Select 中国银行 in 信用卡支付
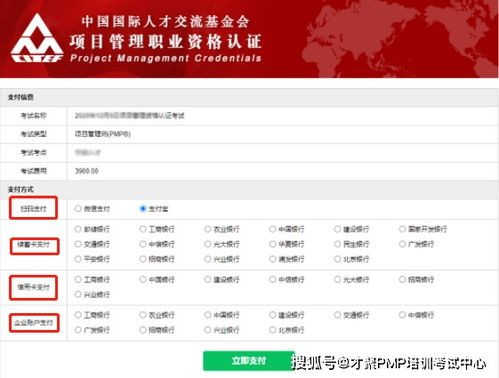This screenshot has height=378, width=499. pyautogui.click(x=143, y=279)
